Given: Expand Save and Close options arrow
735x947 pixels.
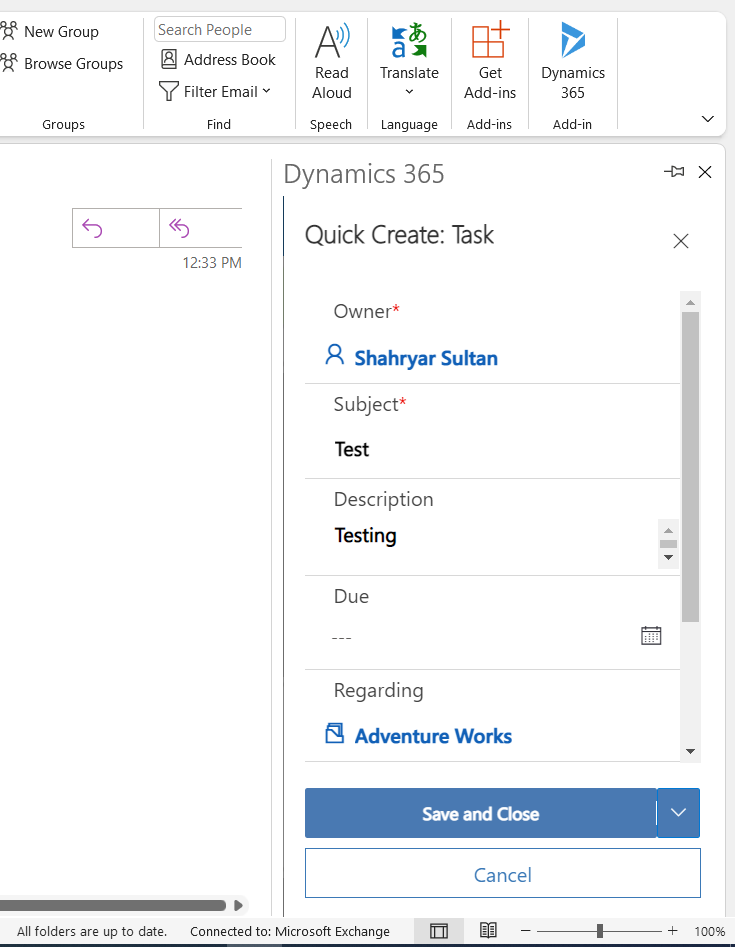Looking at the screenshot, I should (x=679, y=813).
